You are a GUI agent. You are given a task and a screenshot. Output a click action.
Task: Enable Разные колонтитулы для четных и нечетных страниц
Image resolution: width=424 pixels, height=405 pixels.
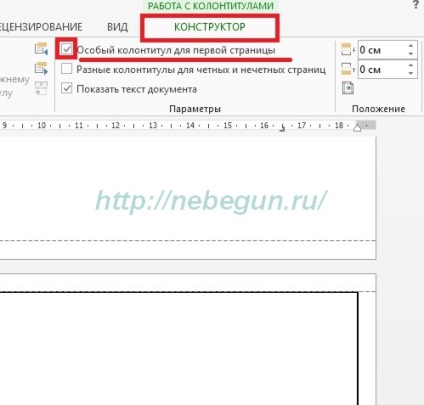(x=67, y=69)
